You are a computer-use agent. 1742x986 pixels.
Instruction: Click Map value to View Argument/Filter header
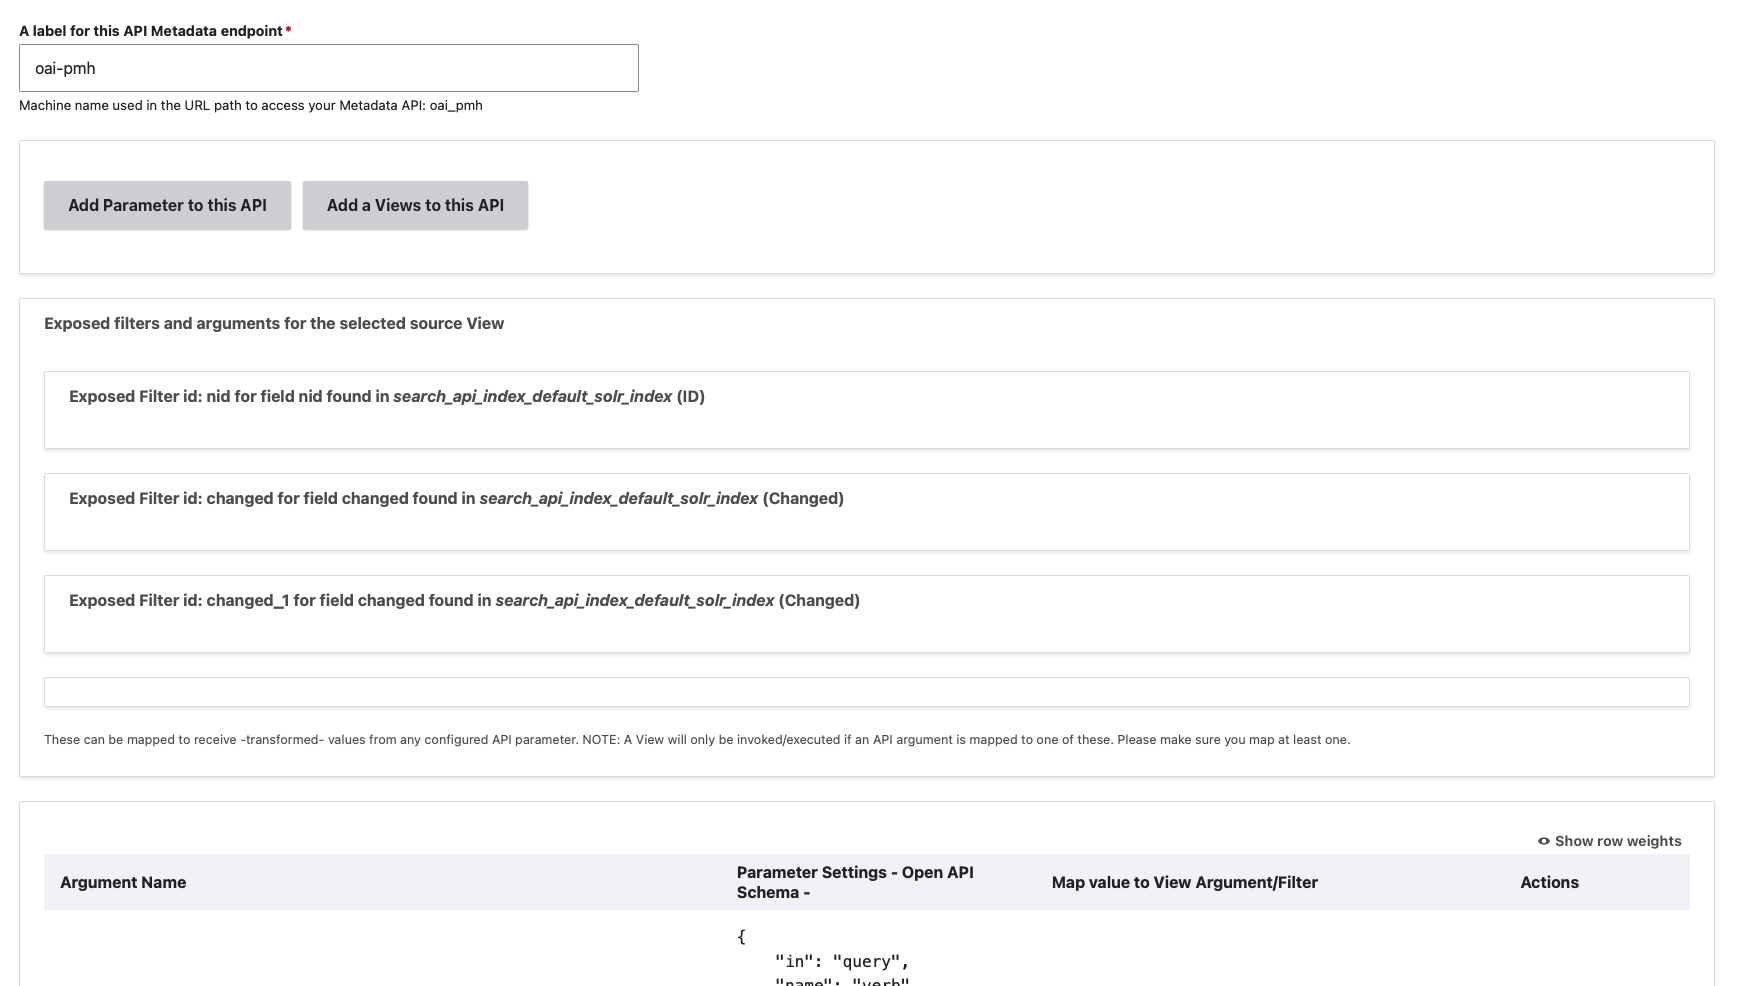pos(1184,882)
